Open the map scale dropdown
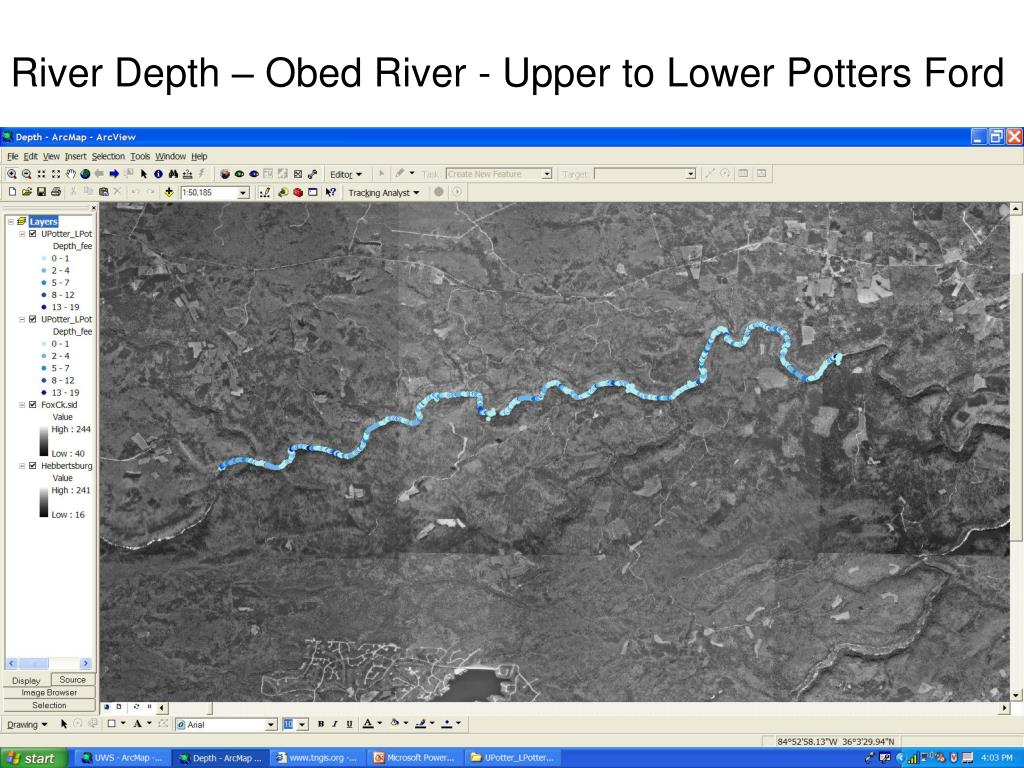 click(243, 193)
